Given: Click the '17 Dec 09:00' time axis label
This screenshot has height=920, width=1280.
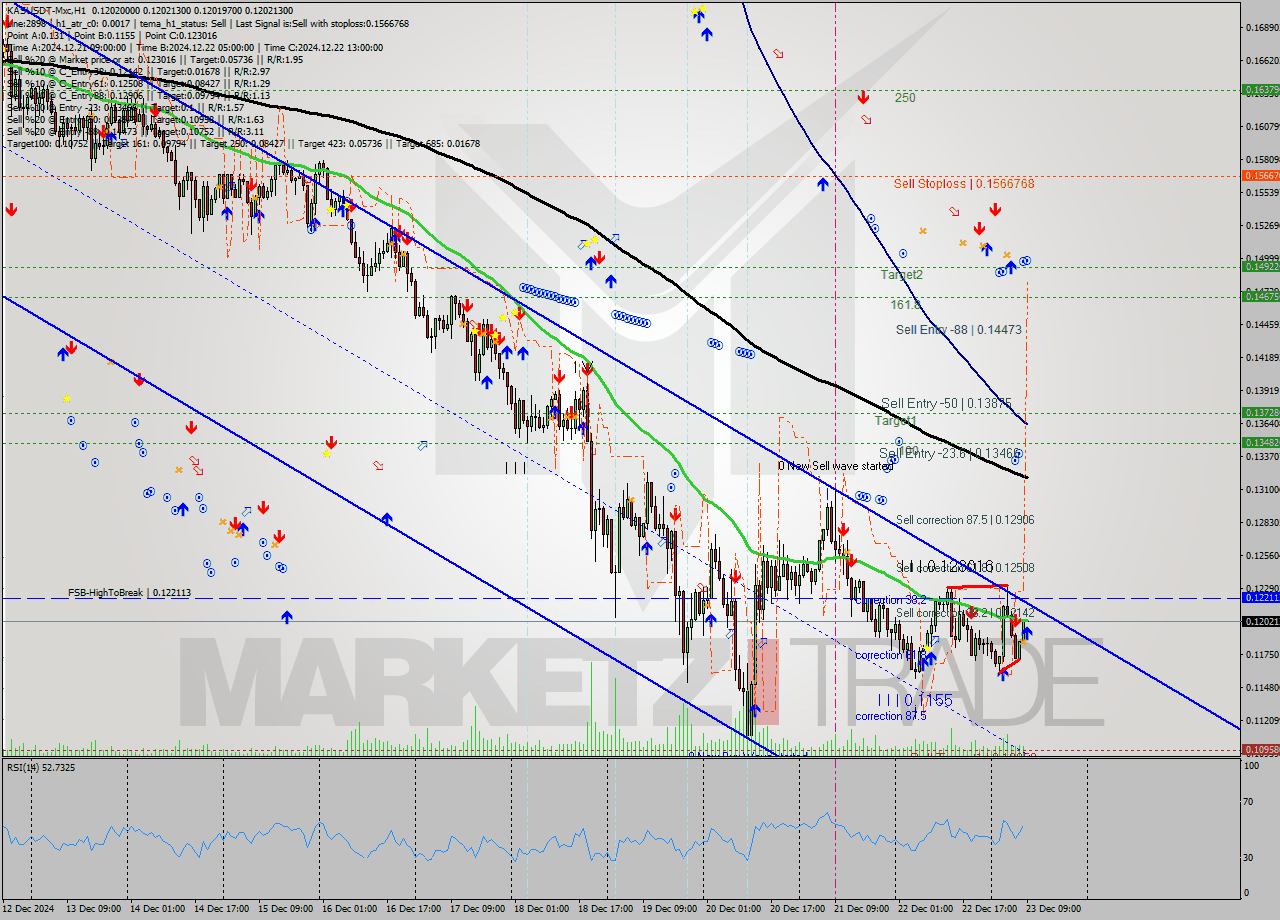Looking at the screenshot, I should click(480, 908).
